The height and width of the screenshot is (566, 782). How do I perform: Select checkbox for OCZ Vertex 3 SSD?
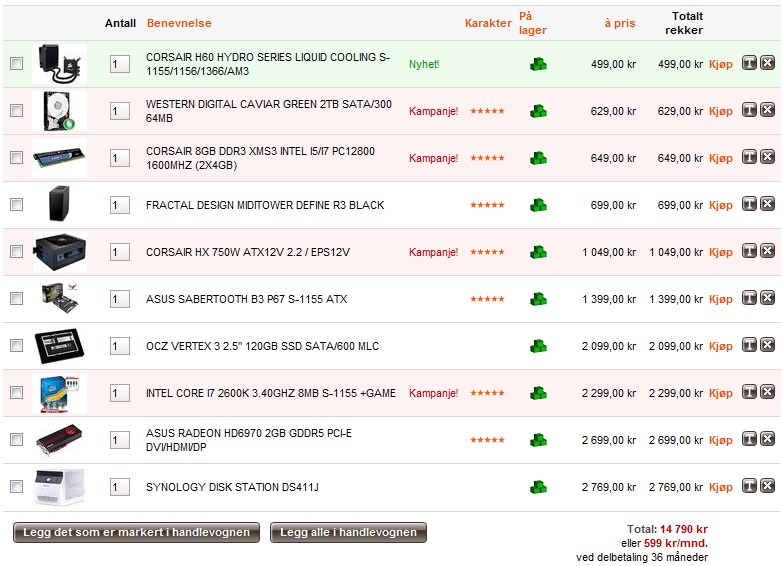click(16, 345)
